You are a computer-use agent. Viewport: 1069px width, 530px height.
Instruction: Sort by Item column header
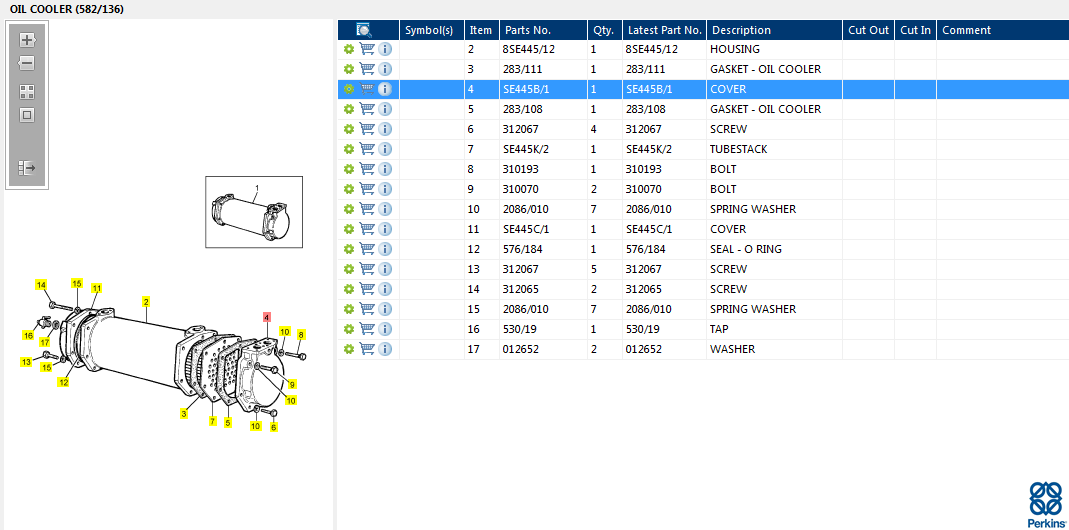click(x=481, y=30)
